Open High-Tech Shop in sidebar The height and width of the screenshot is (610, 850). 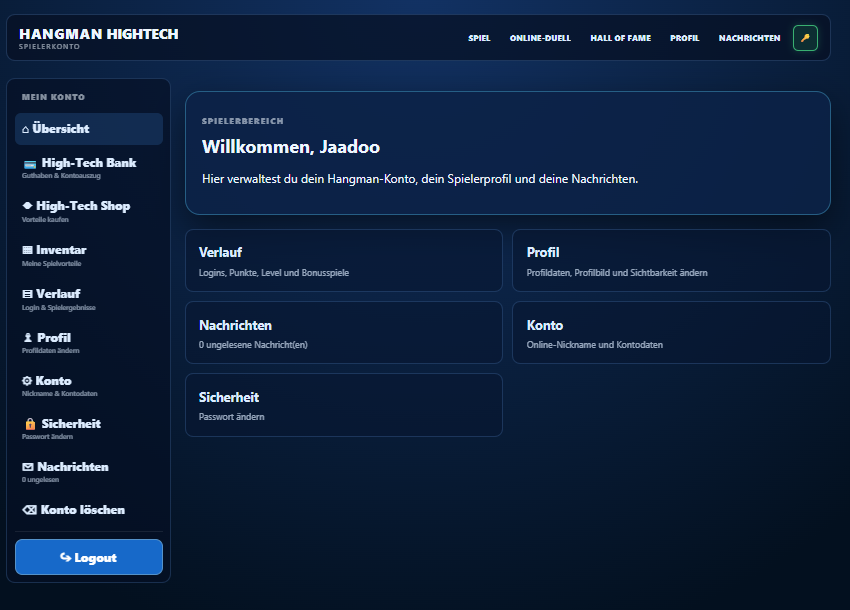(x=89, y=211)
